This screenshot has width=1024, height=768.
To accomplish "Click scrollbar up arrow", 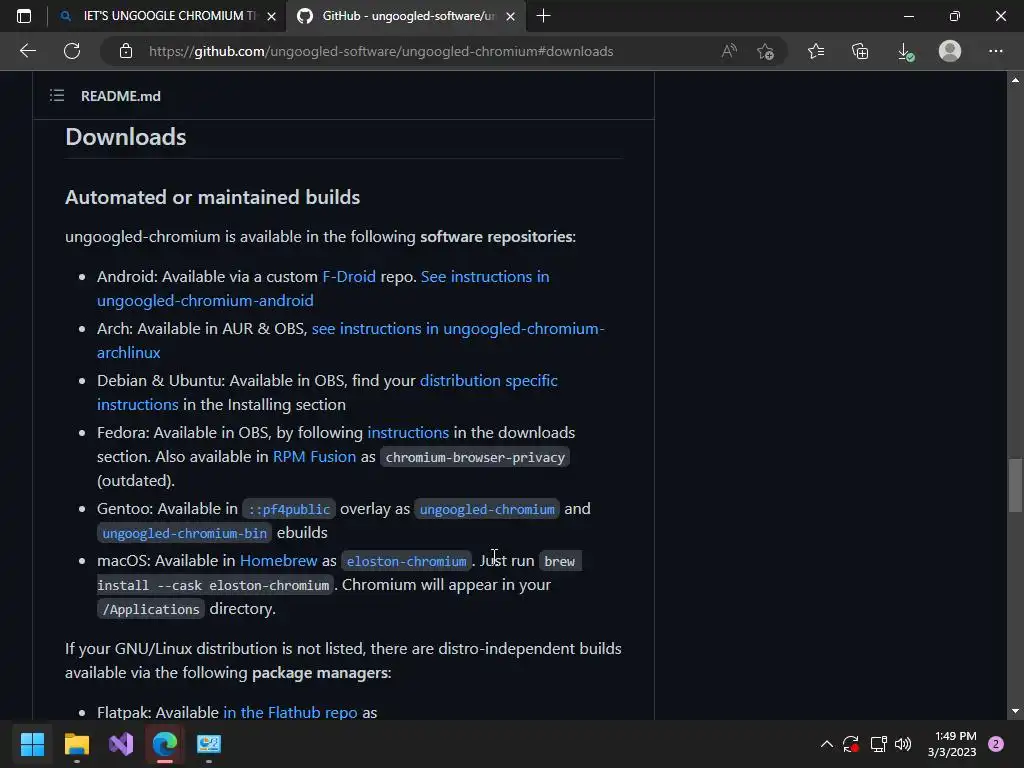I will click(1015, 80).
